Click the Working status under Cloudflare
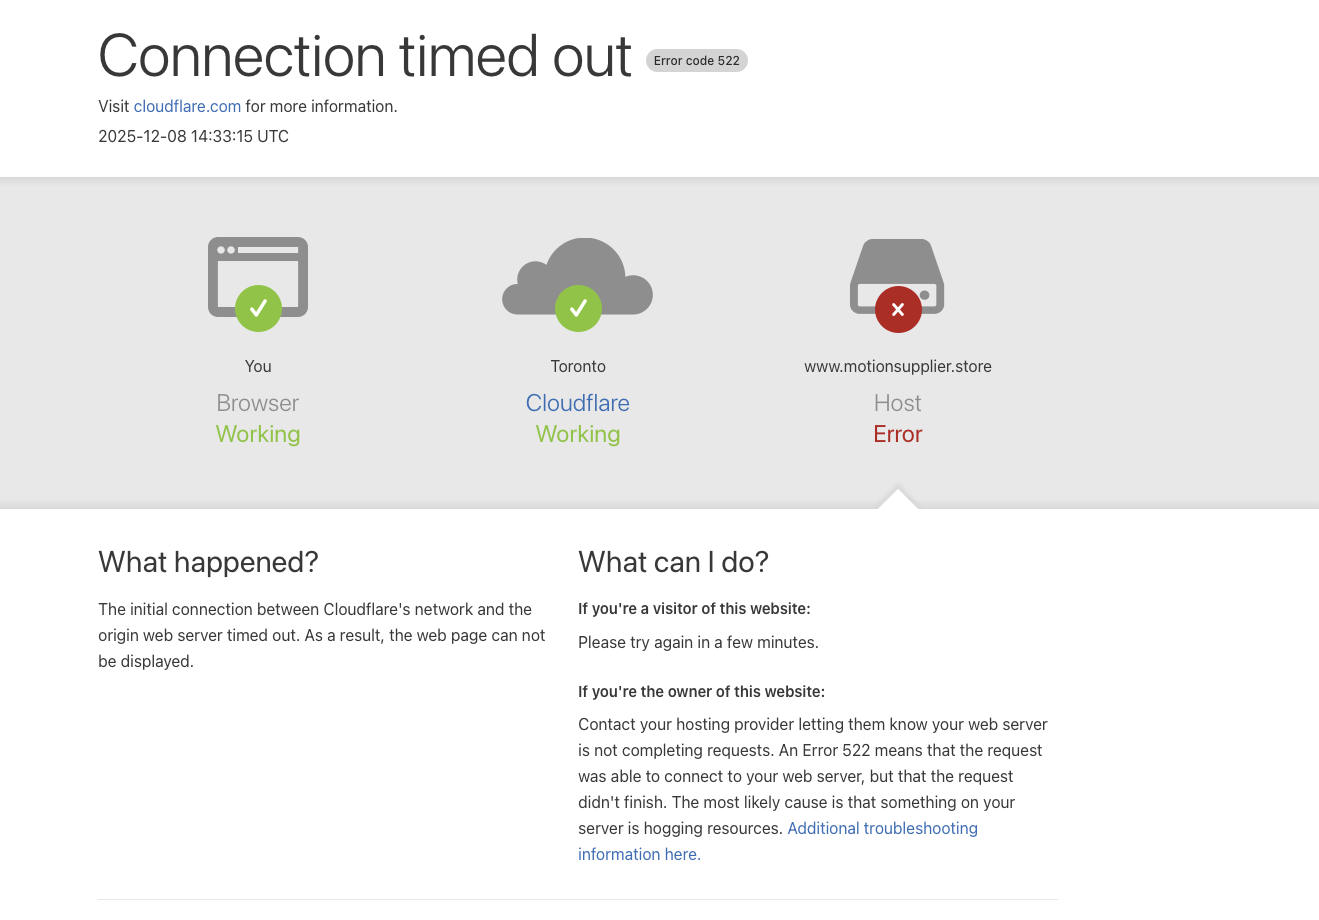 click(x=578, y=434)
